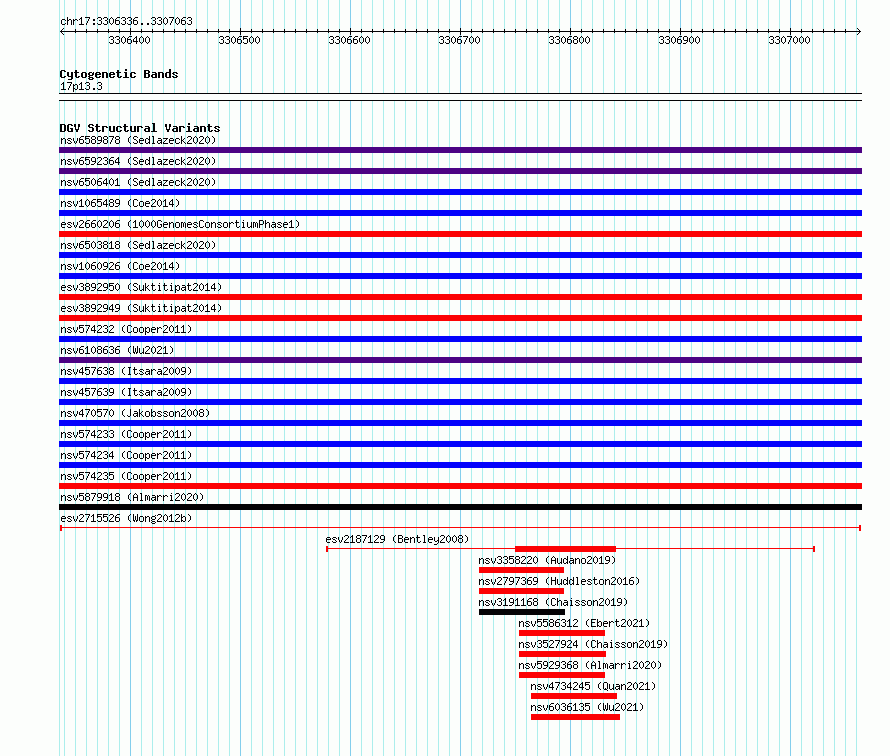Click the blue bar under nsv1065489
890x756 pixels.
pos(460,213)
